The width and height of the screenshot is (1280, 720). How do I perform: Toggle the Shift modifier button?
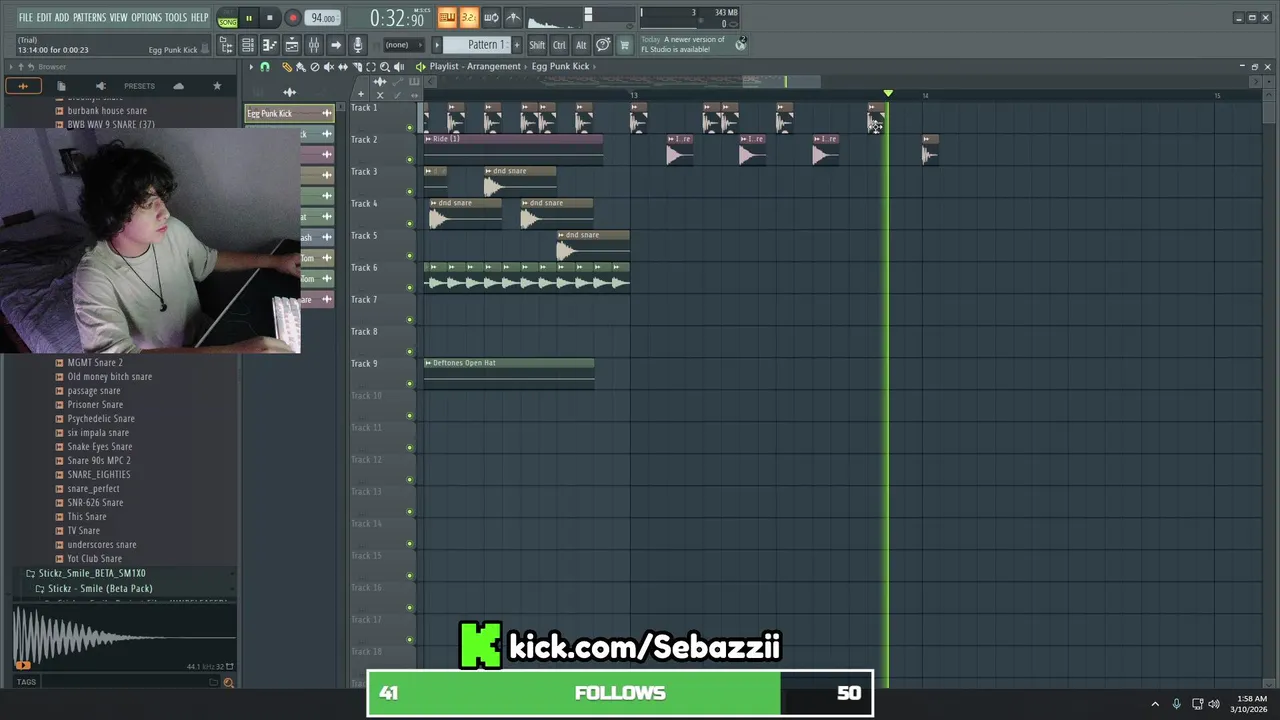[537, 45]
